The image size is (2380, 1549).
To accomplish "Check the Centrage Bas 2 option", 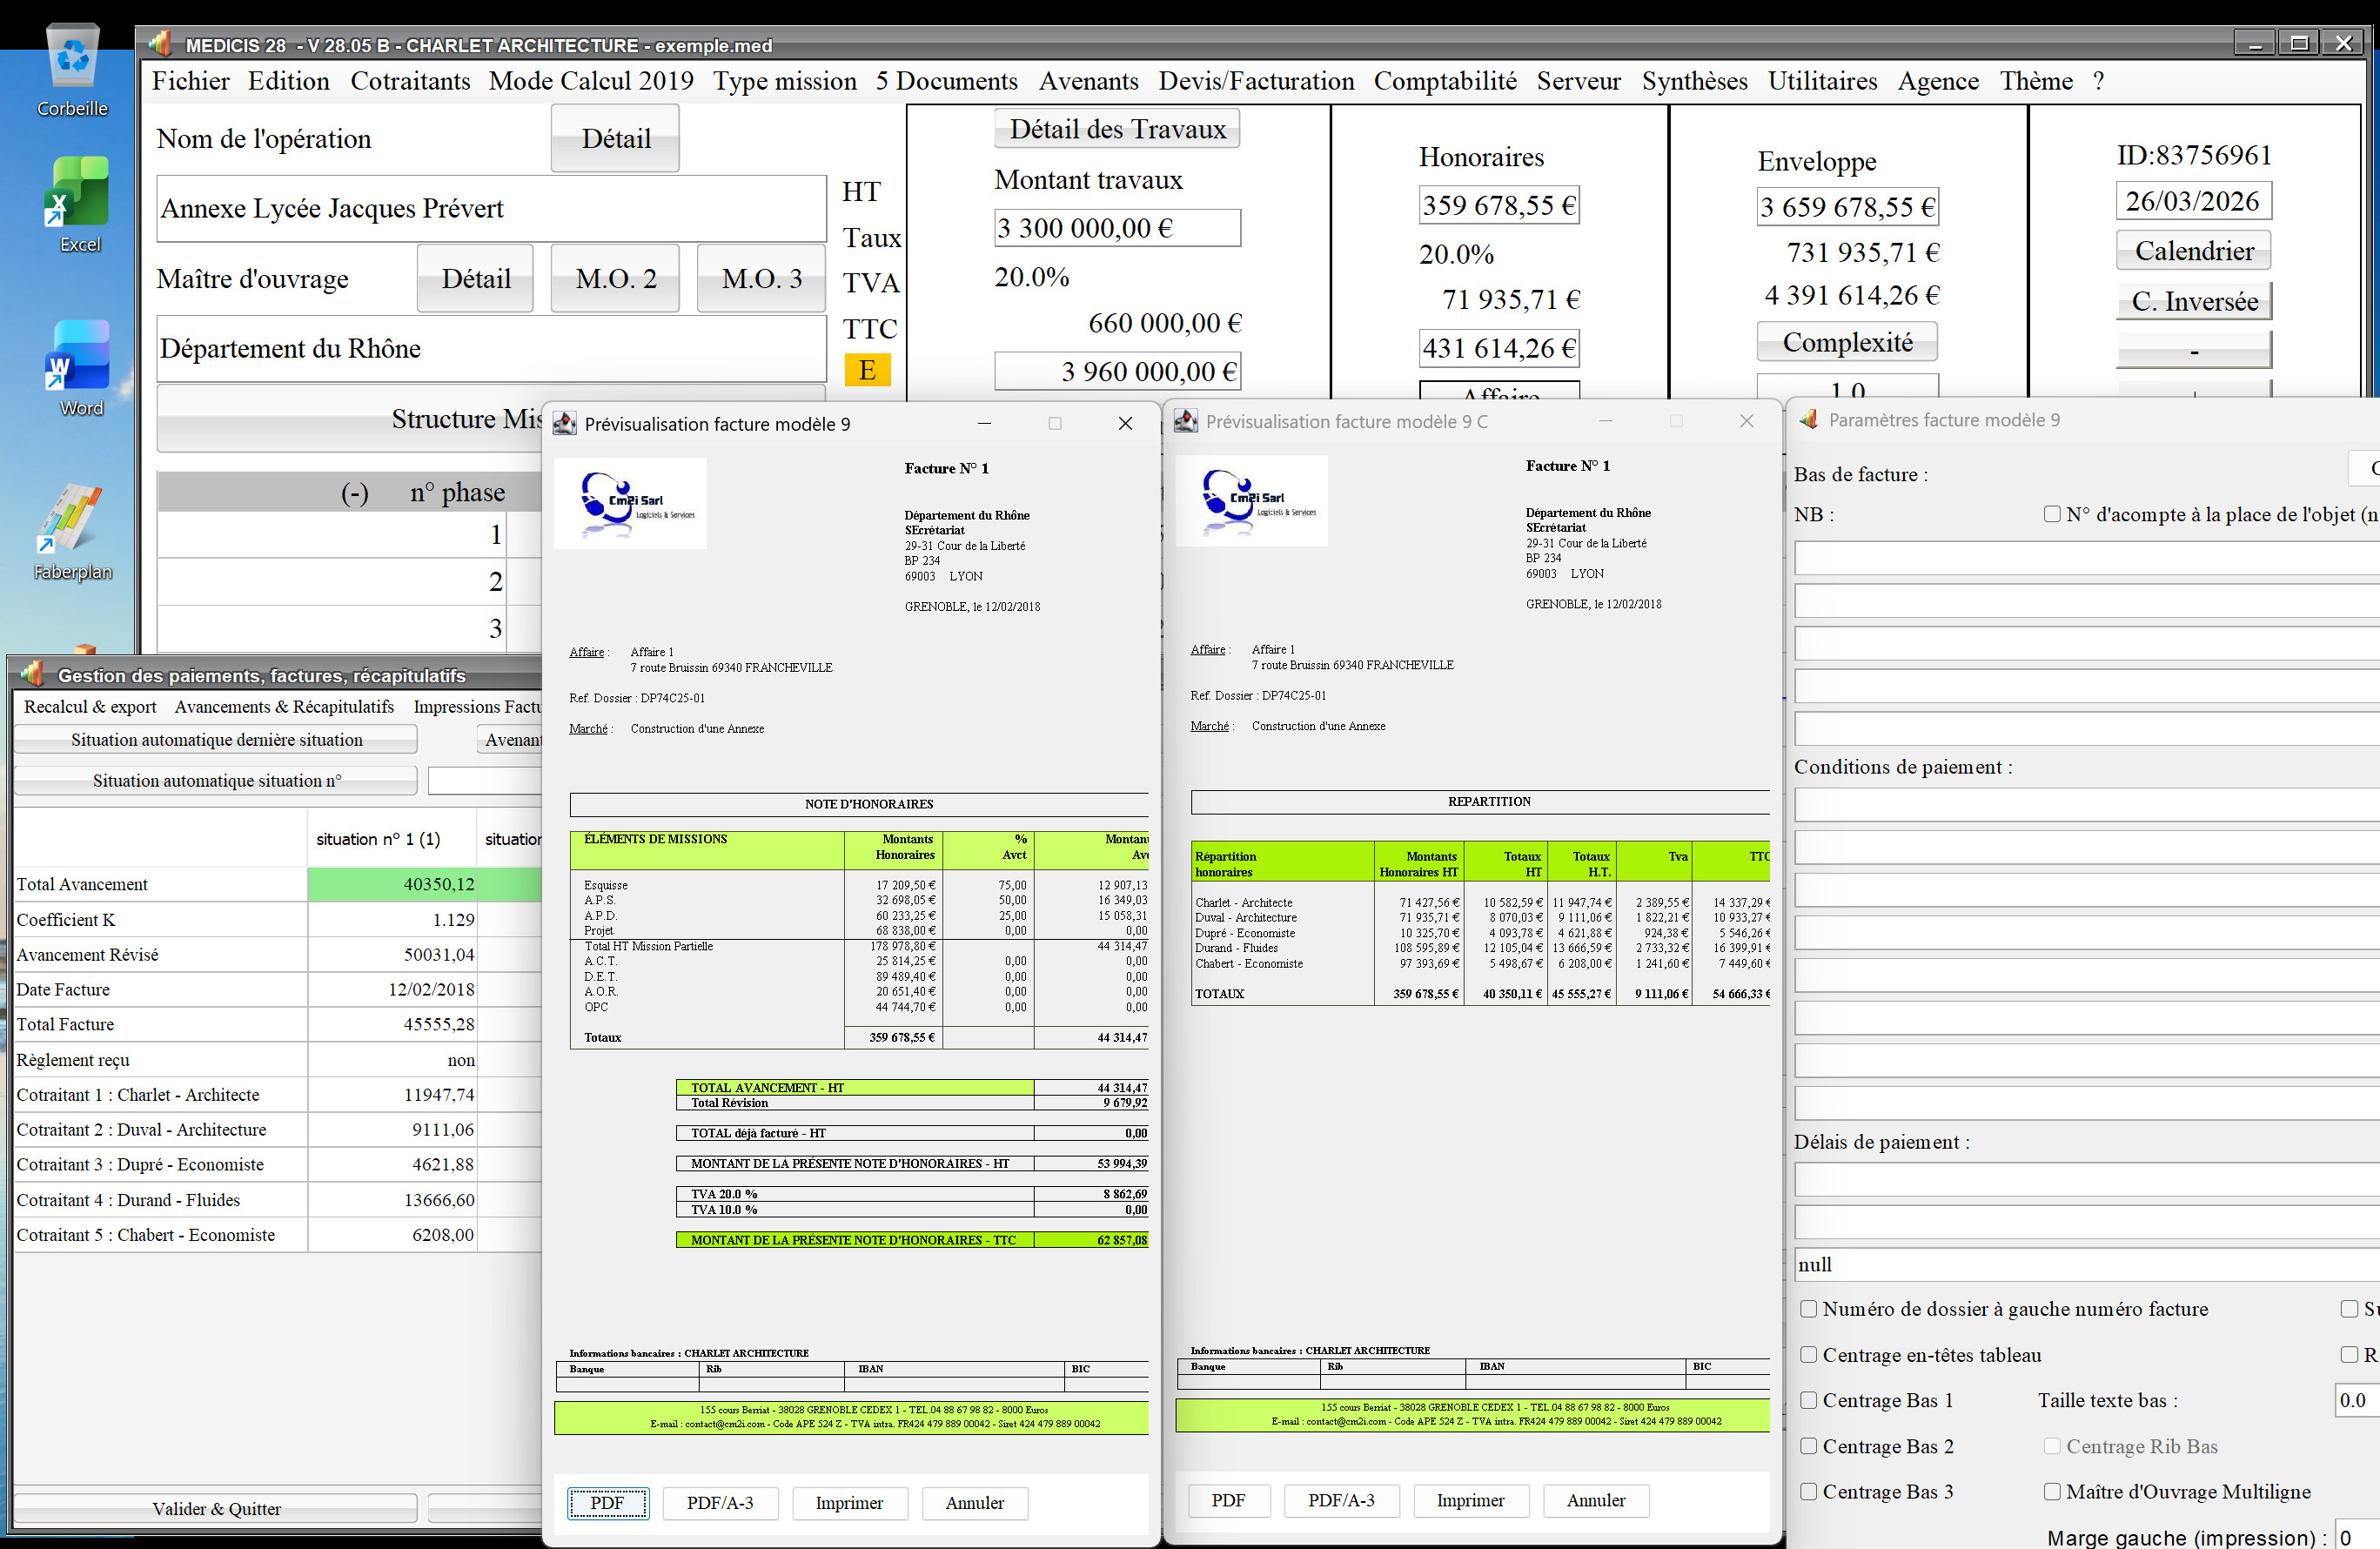I will point(1808,1446).
